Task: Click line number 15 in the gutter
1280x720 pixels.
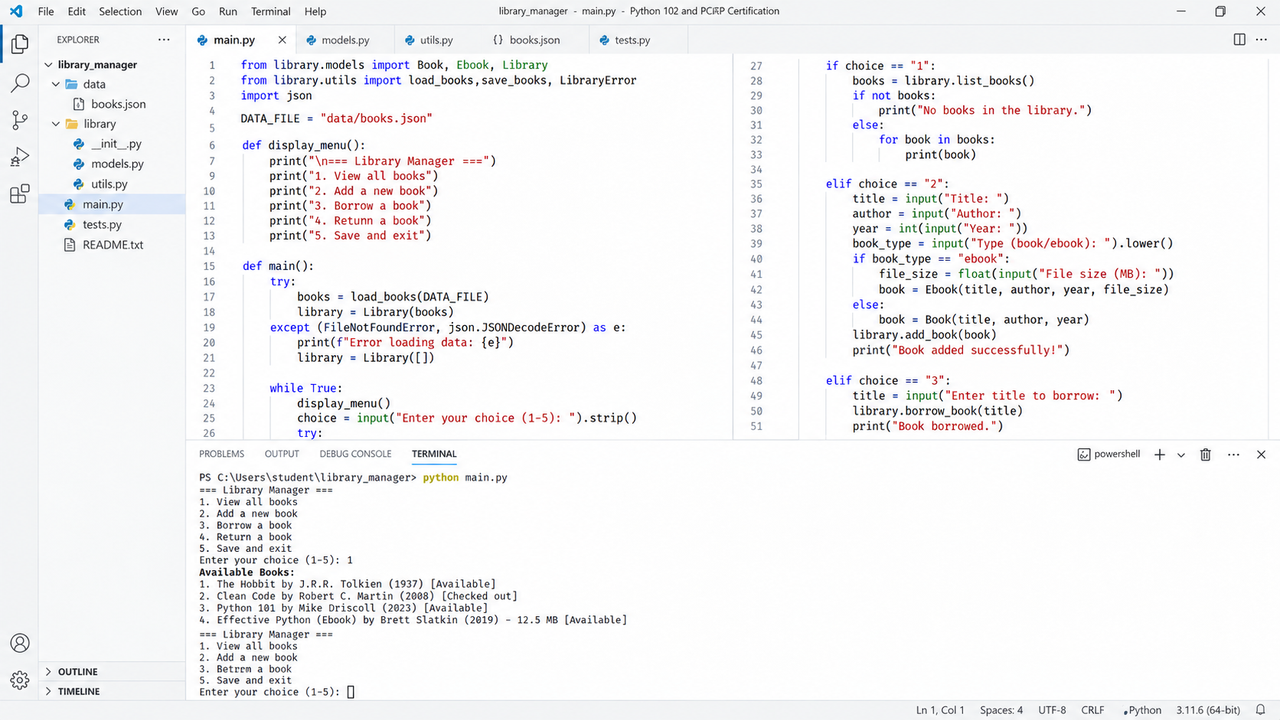Action: (209, 266)
